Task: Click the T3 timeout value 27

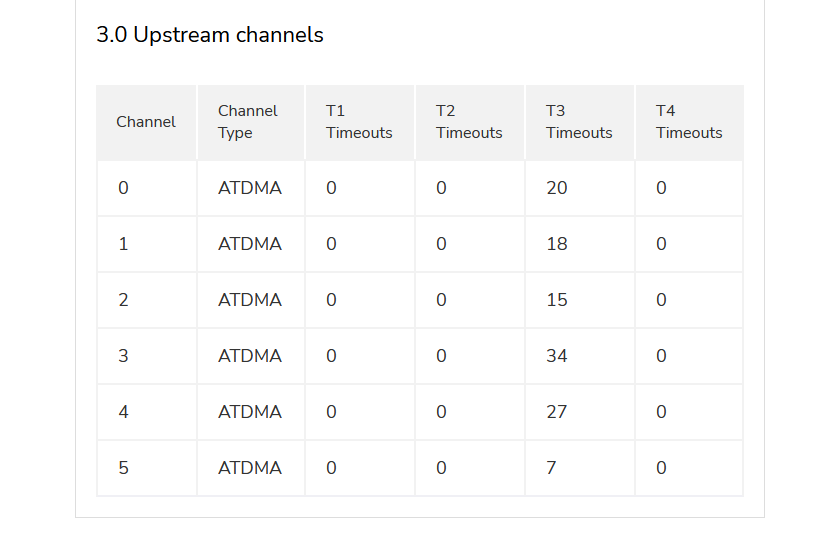Action: (557, 412)
